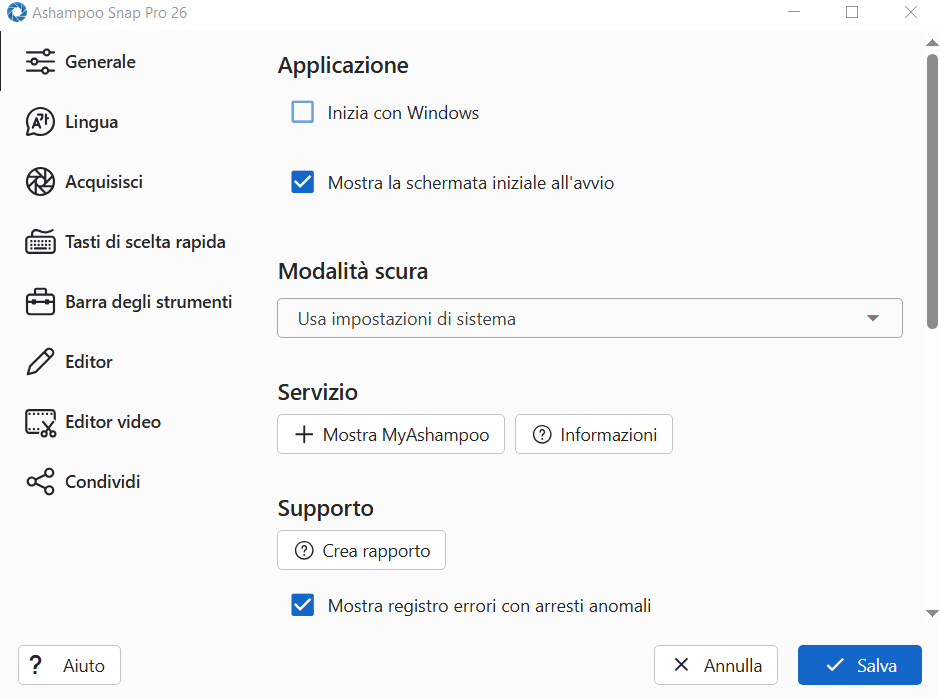Select the Acquisisci camera shutter icon
The image size is (939, 699).
[x=40, y=182]
